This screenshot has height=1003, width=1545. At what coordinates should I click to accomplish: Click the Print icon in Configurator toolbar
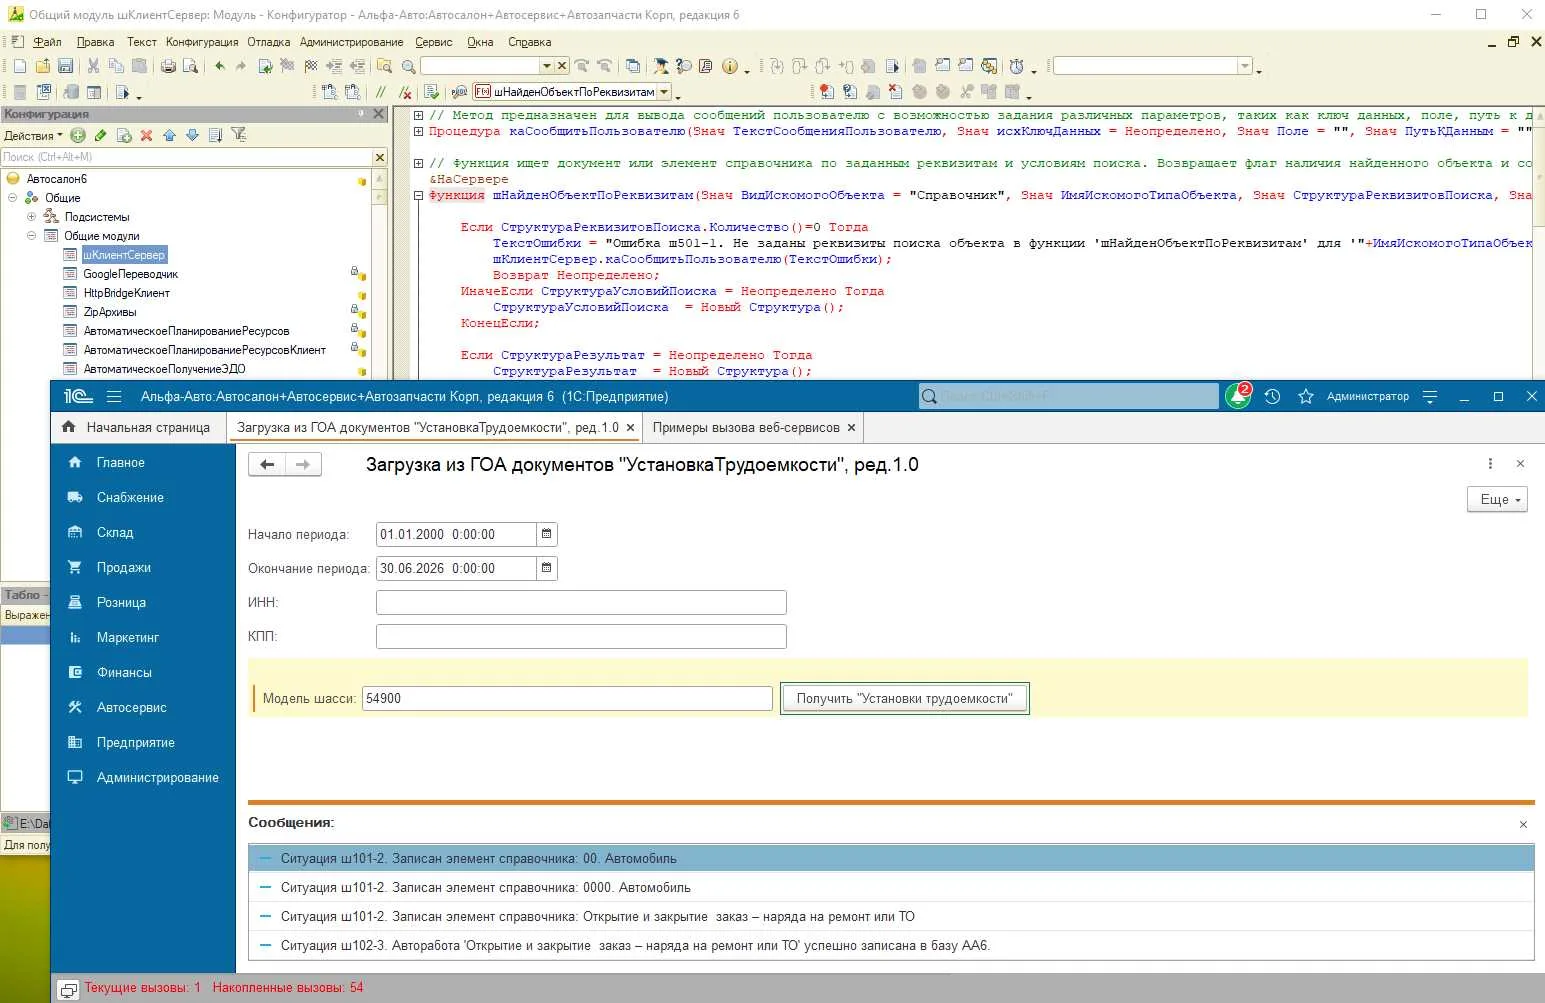[x=168, y=66]
